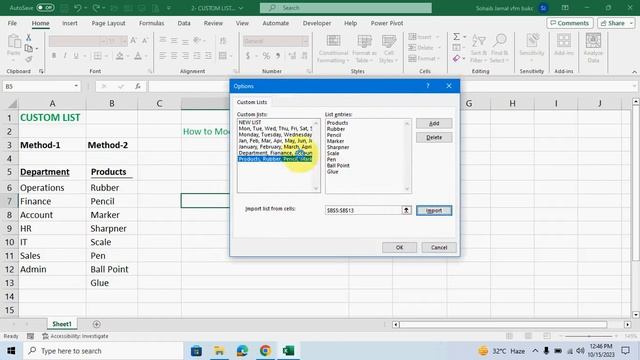Click the Increase Font Size icon

pyautogui.click(x=133, y=41)
